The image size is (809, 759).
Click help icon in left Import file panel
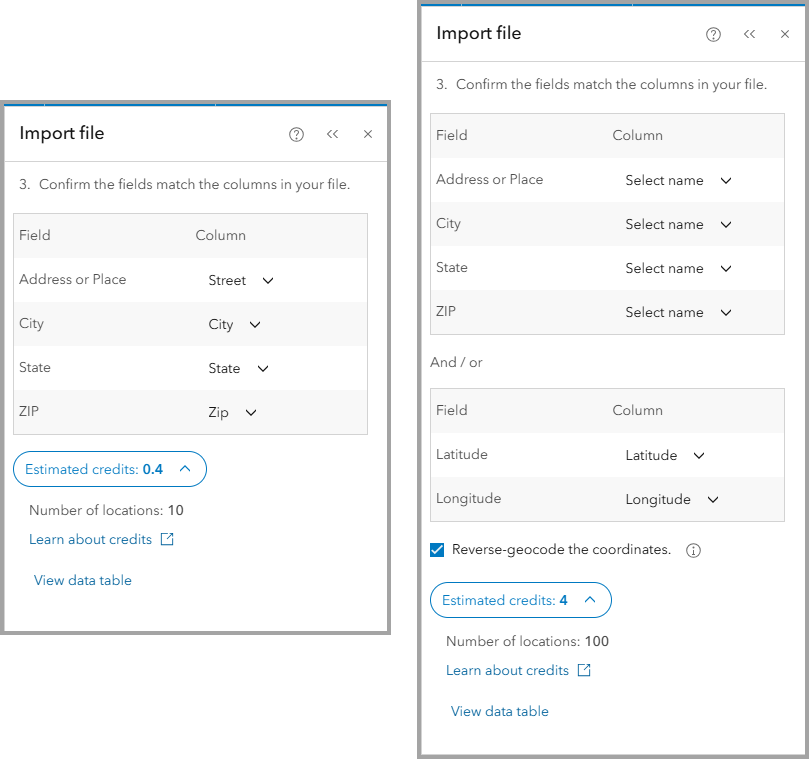click(296, 135)
